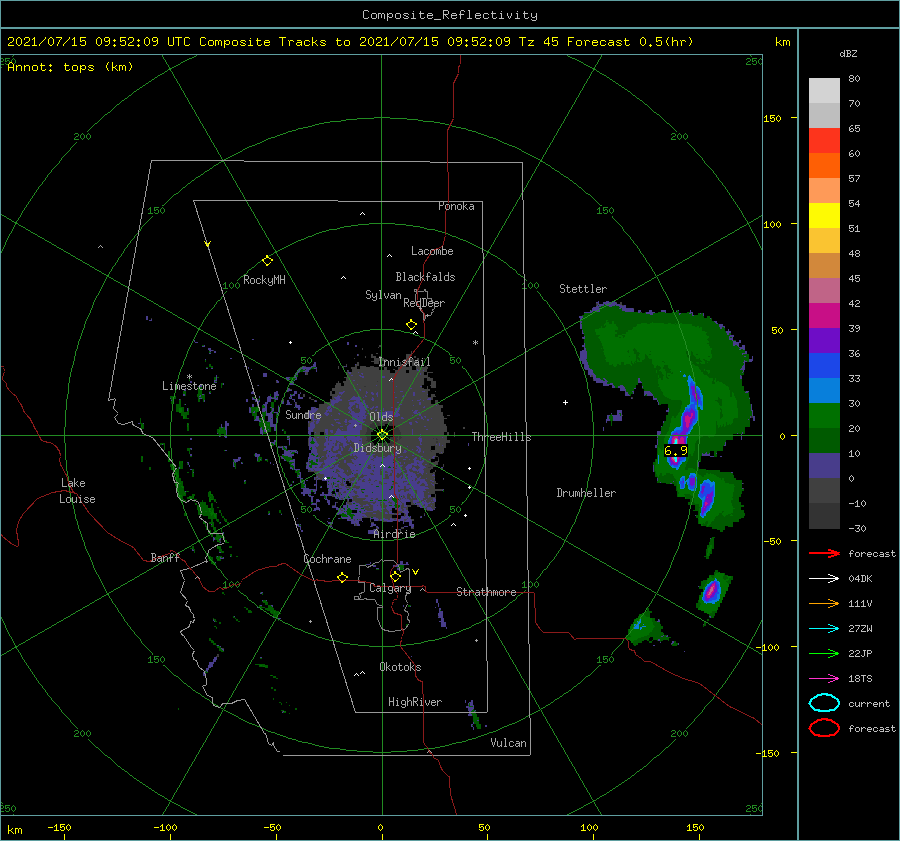Click the Calgary city label
Viewport: 900px width, 841px height.
pos(390,588)
